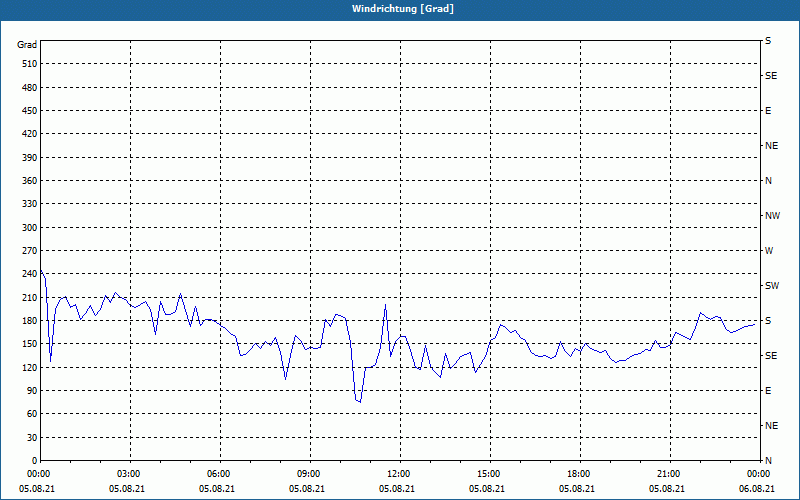This screenshot has width=800, height=500.
Task: Select the 240 y-axis label
Action: coord(30,274)
